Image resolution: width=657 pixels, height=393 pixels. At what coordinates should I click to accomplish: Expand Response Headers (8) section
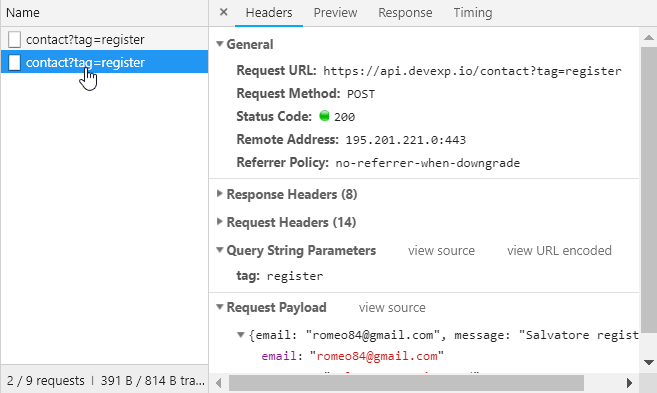(x=219, y=194)
